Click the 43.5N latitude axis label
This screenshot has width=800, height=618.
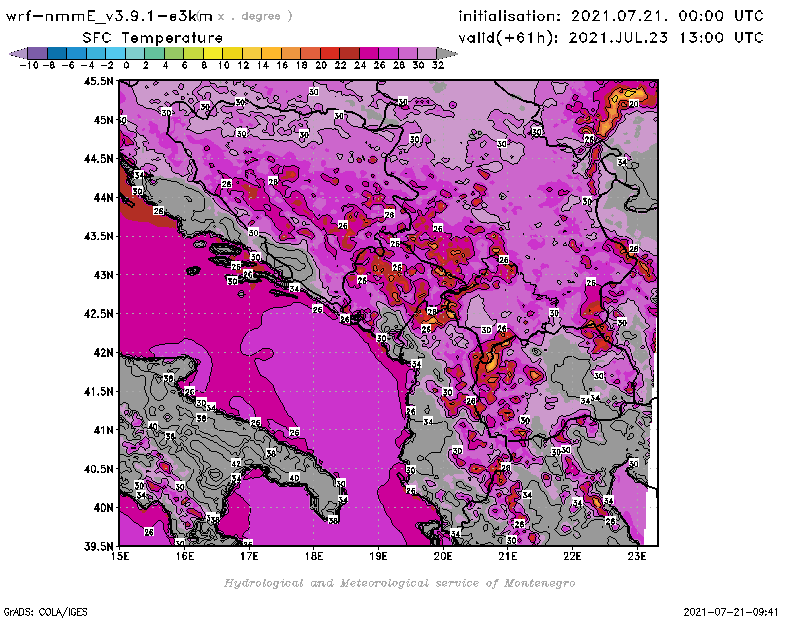tap(98, 236)
